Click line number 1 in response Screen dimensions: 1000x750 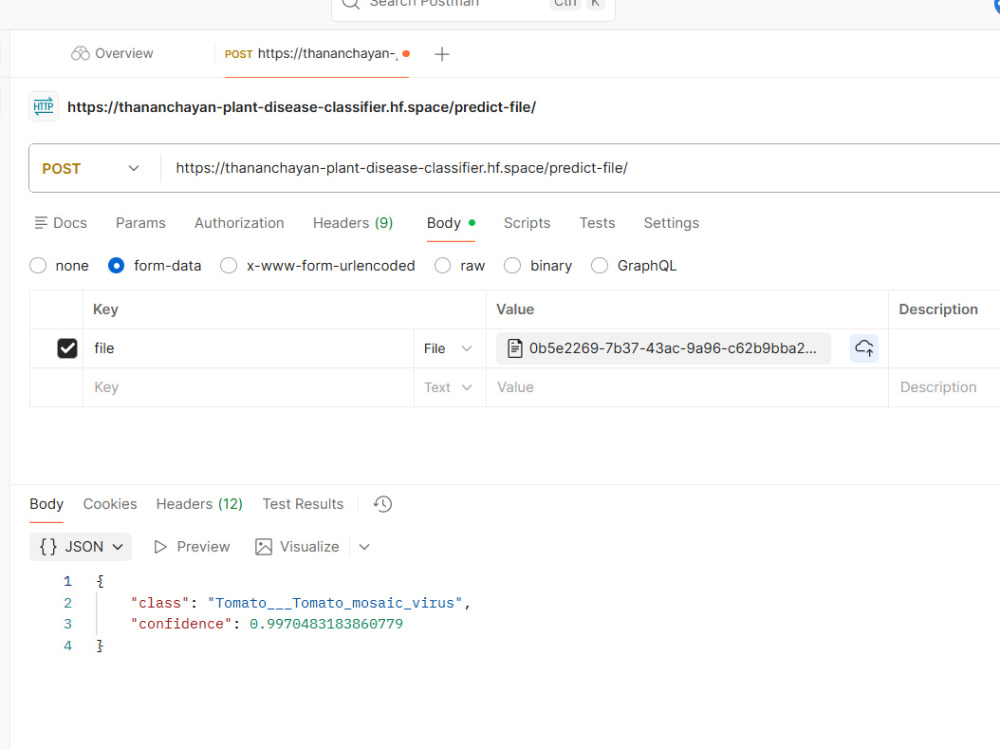point(68,581)
